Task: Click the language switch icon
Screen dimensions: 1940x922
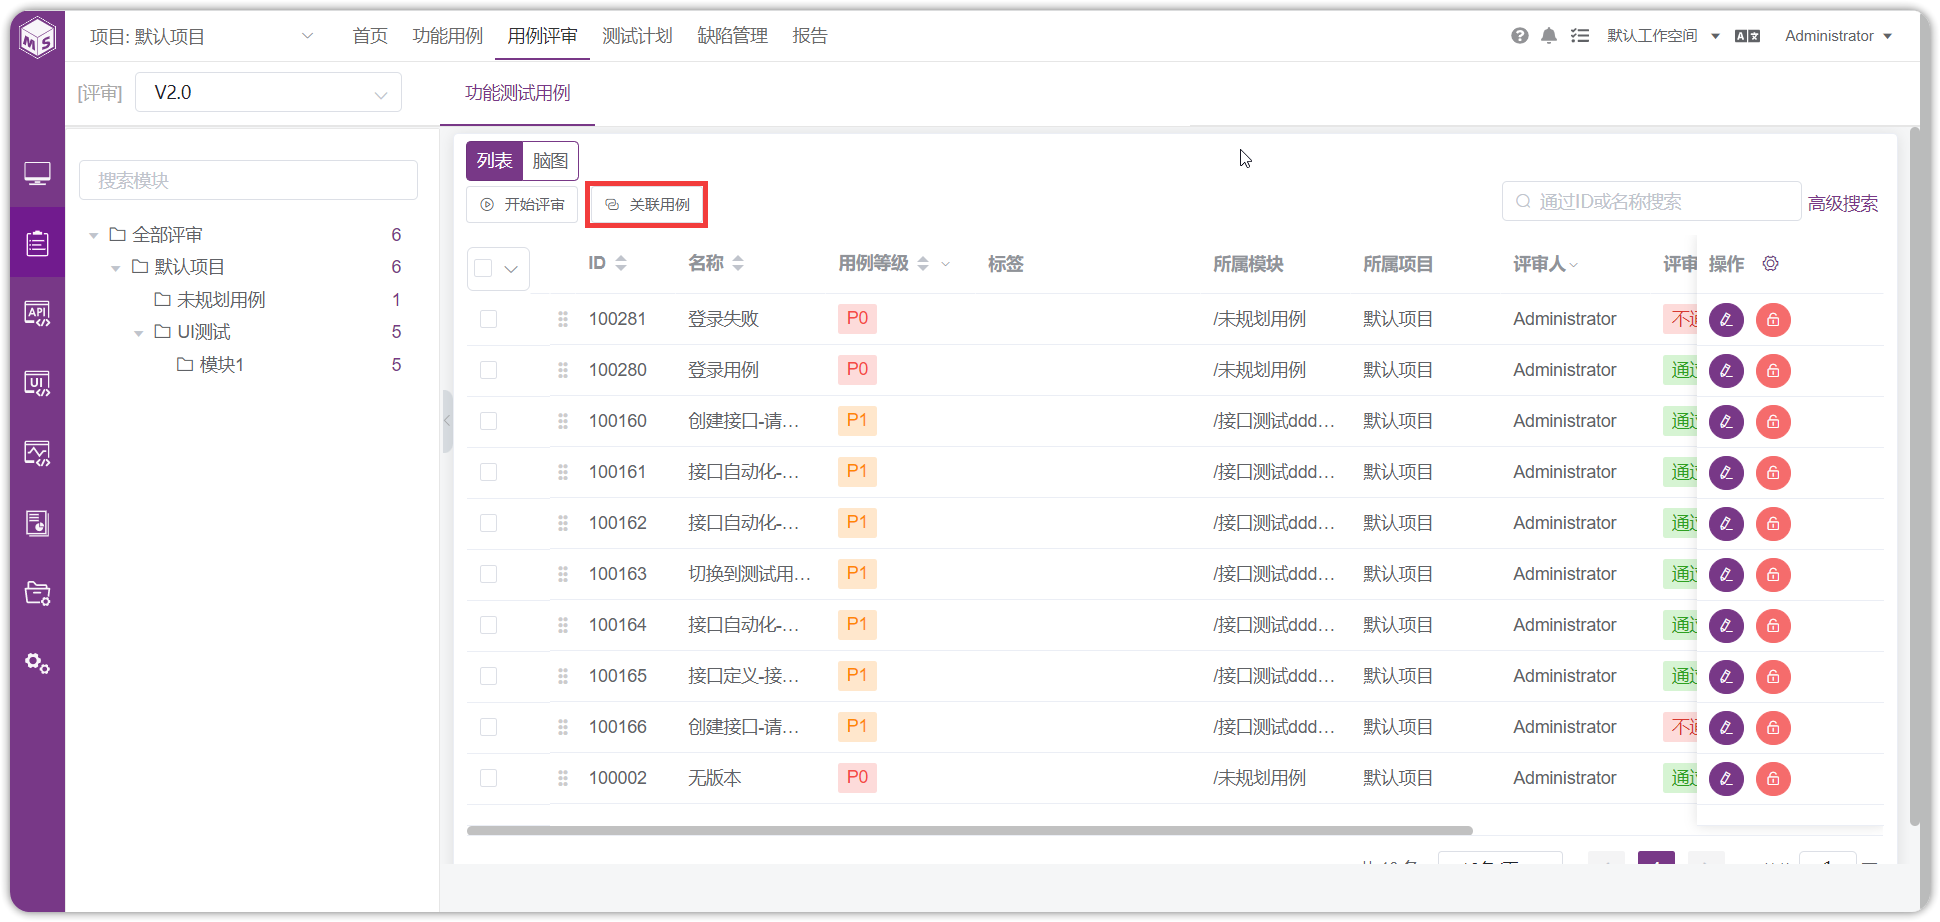Action: [1747, 36]
